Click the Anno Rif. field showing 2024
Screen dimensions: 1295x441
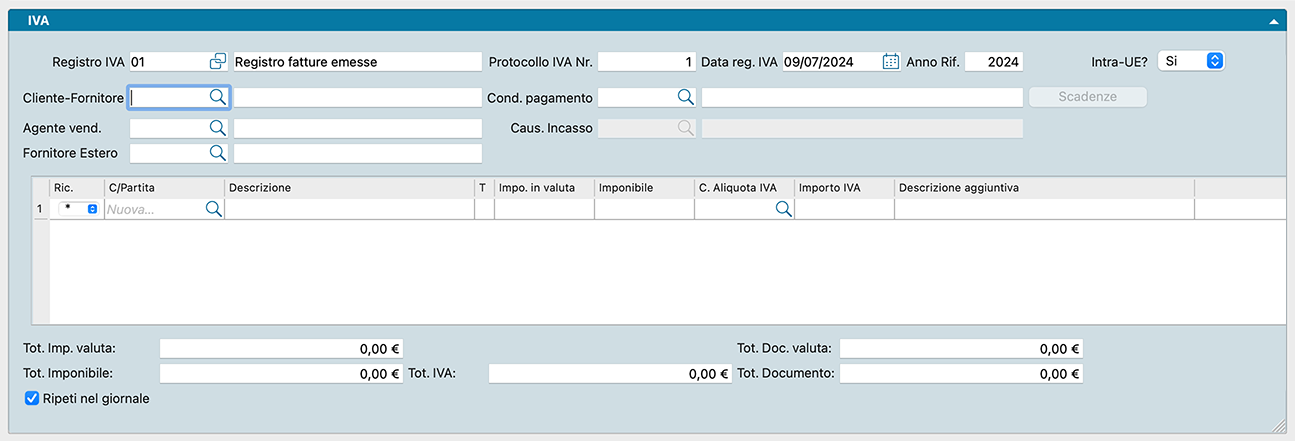coord(993,62)
